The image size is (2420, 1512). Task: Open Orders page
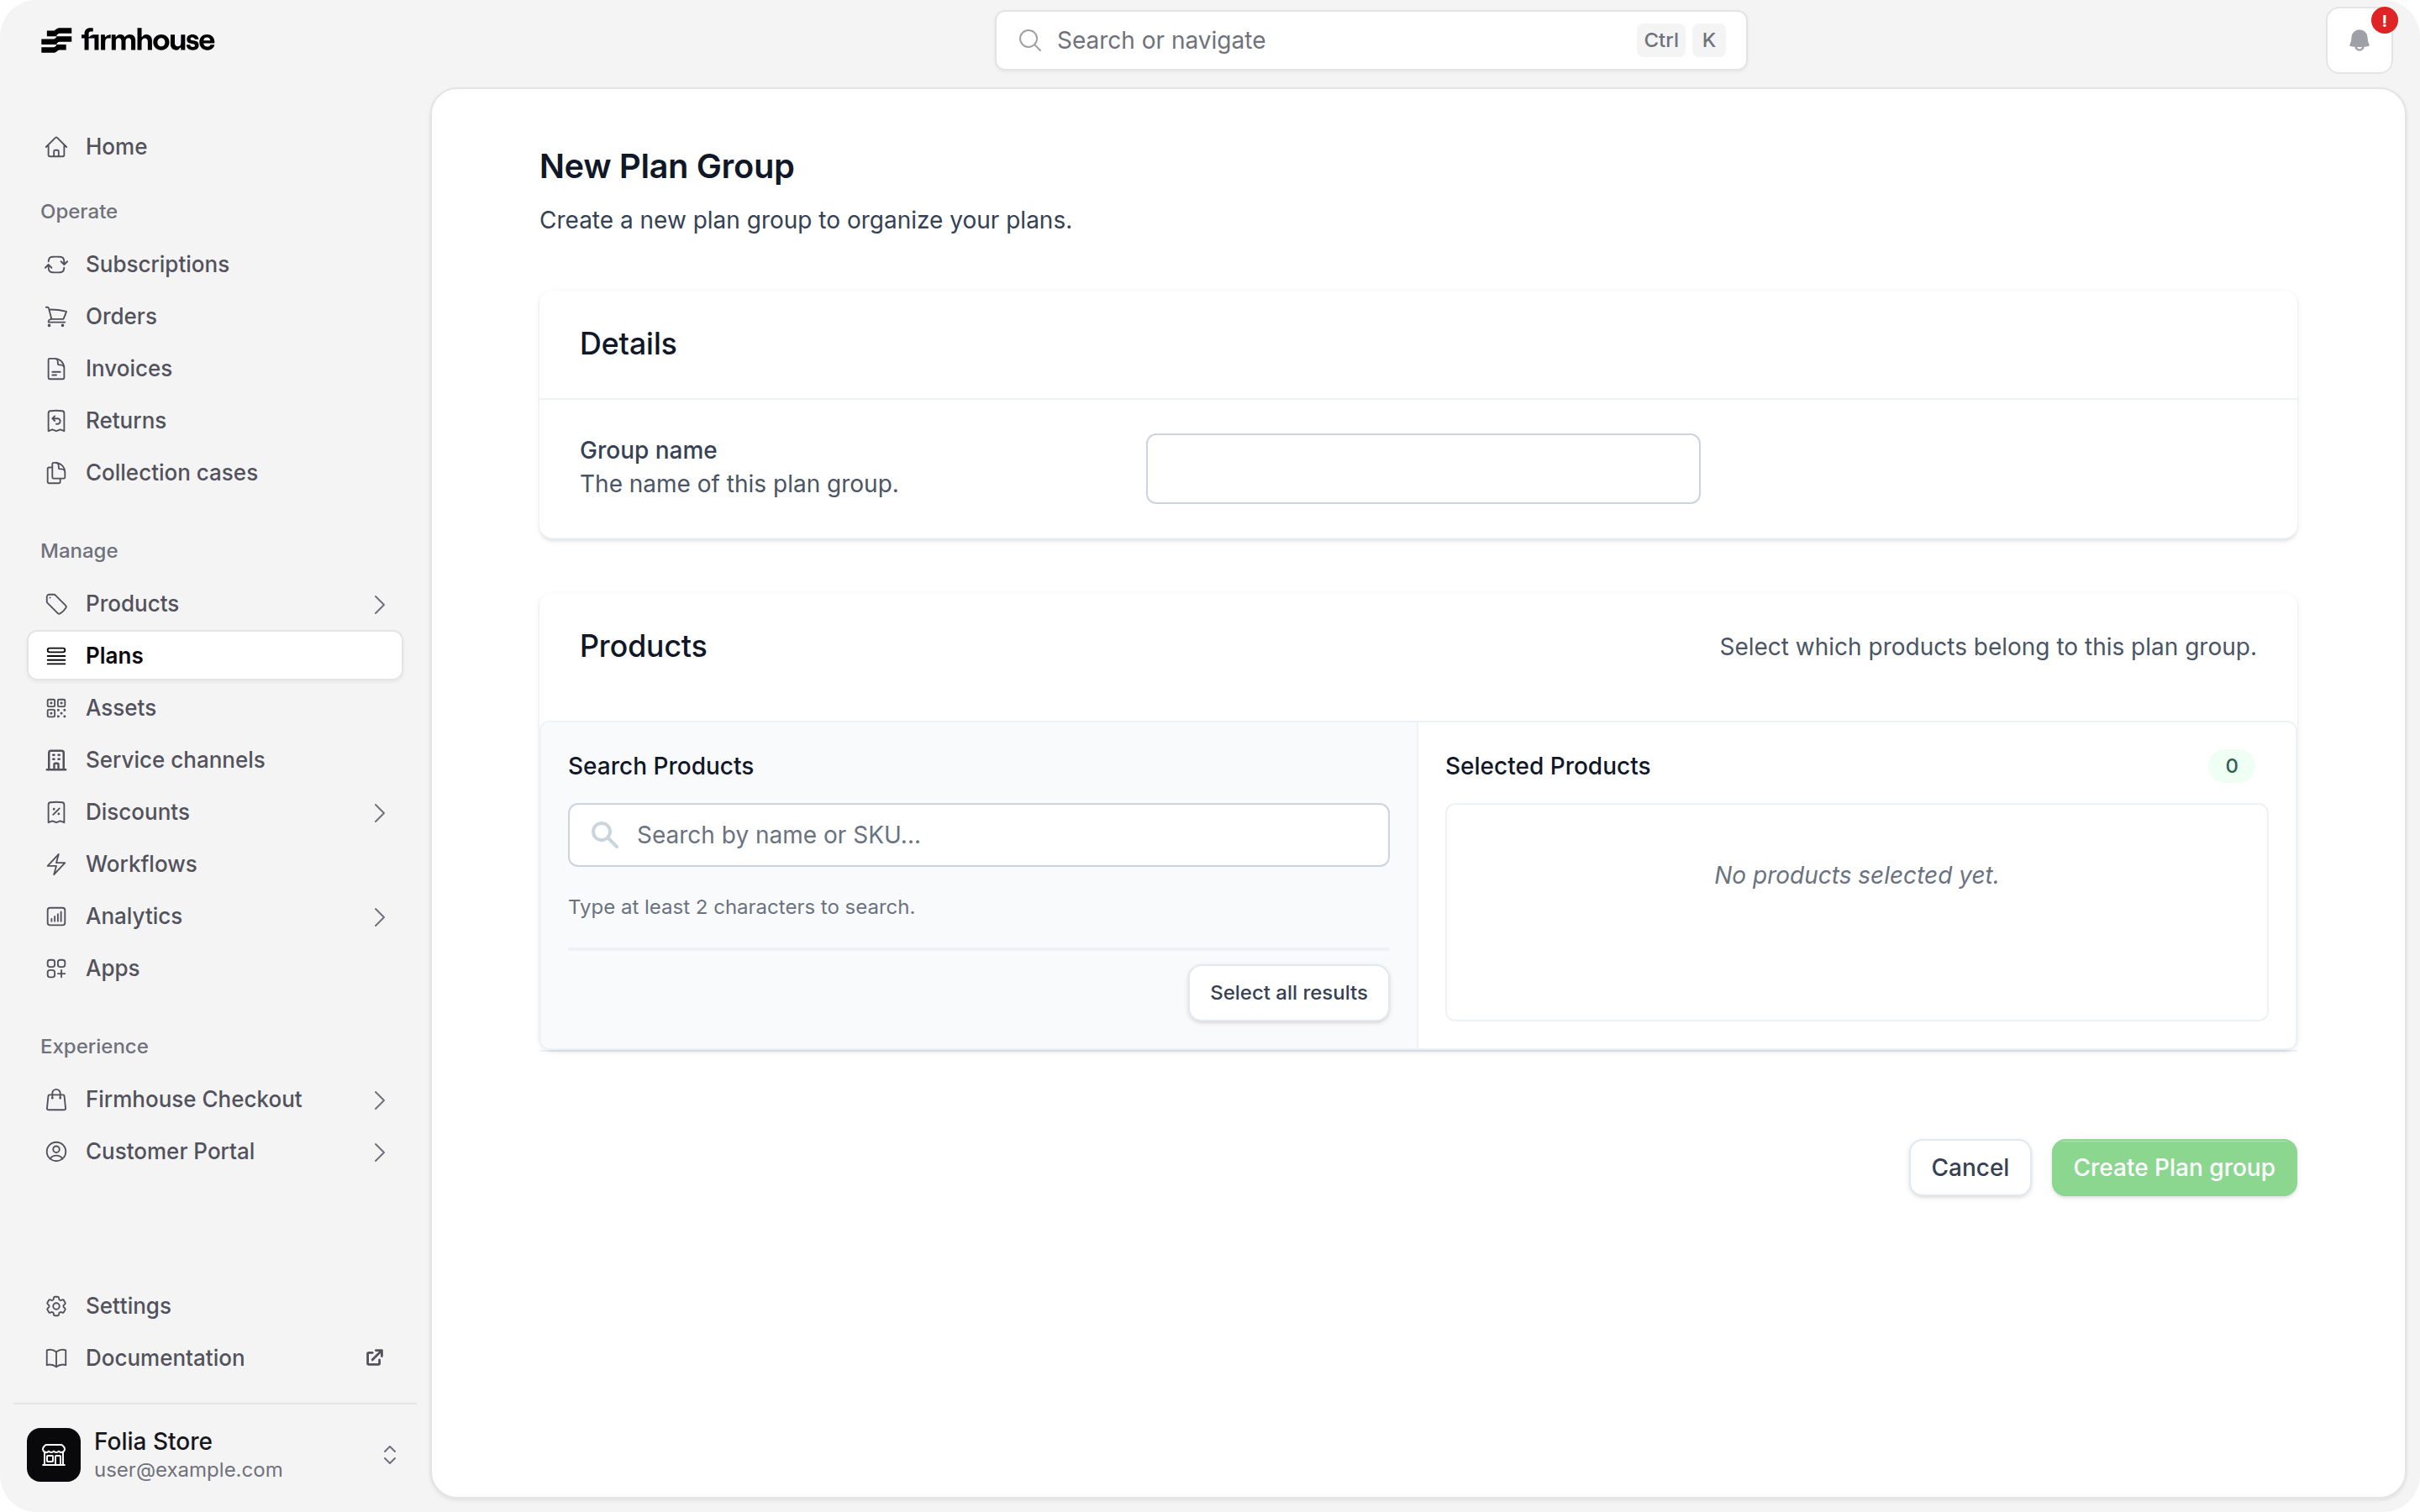pyautogui.click(x=215, y=316)
